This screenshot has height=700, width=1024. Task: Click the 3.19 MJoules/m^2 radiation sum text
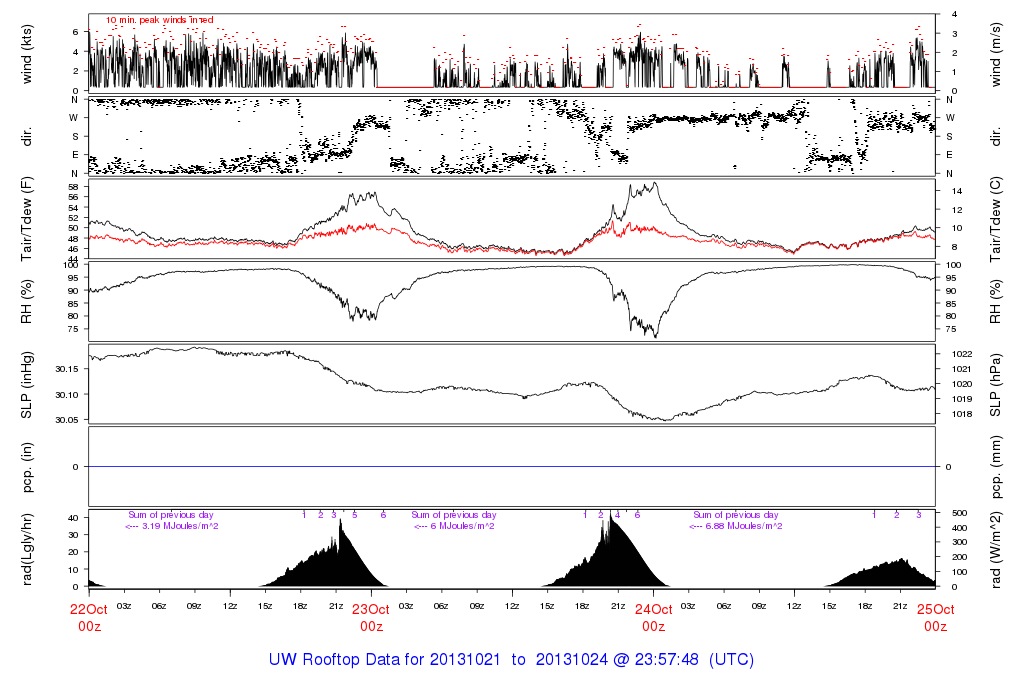tap(172, 526)
